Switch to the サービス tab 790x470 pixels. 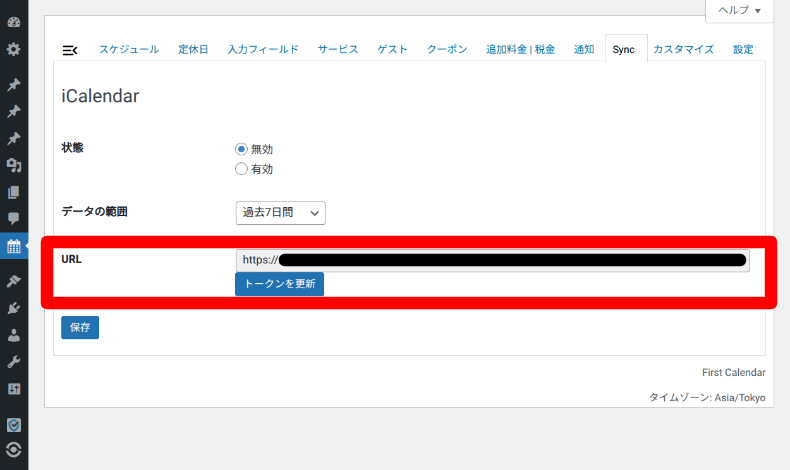pyautogui.click(x=338, y=49)
